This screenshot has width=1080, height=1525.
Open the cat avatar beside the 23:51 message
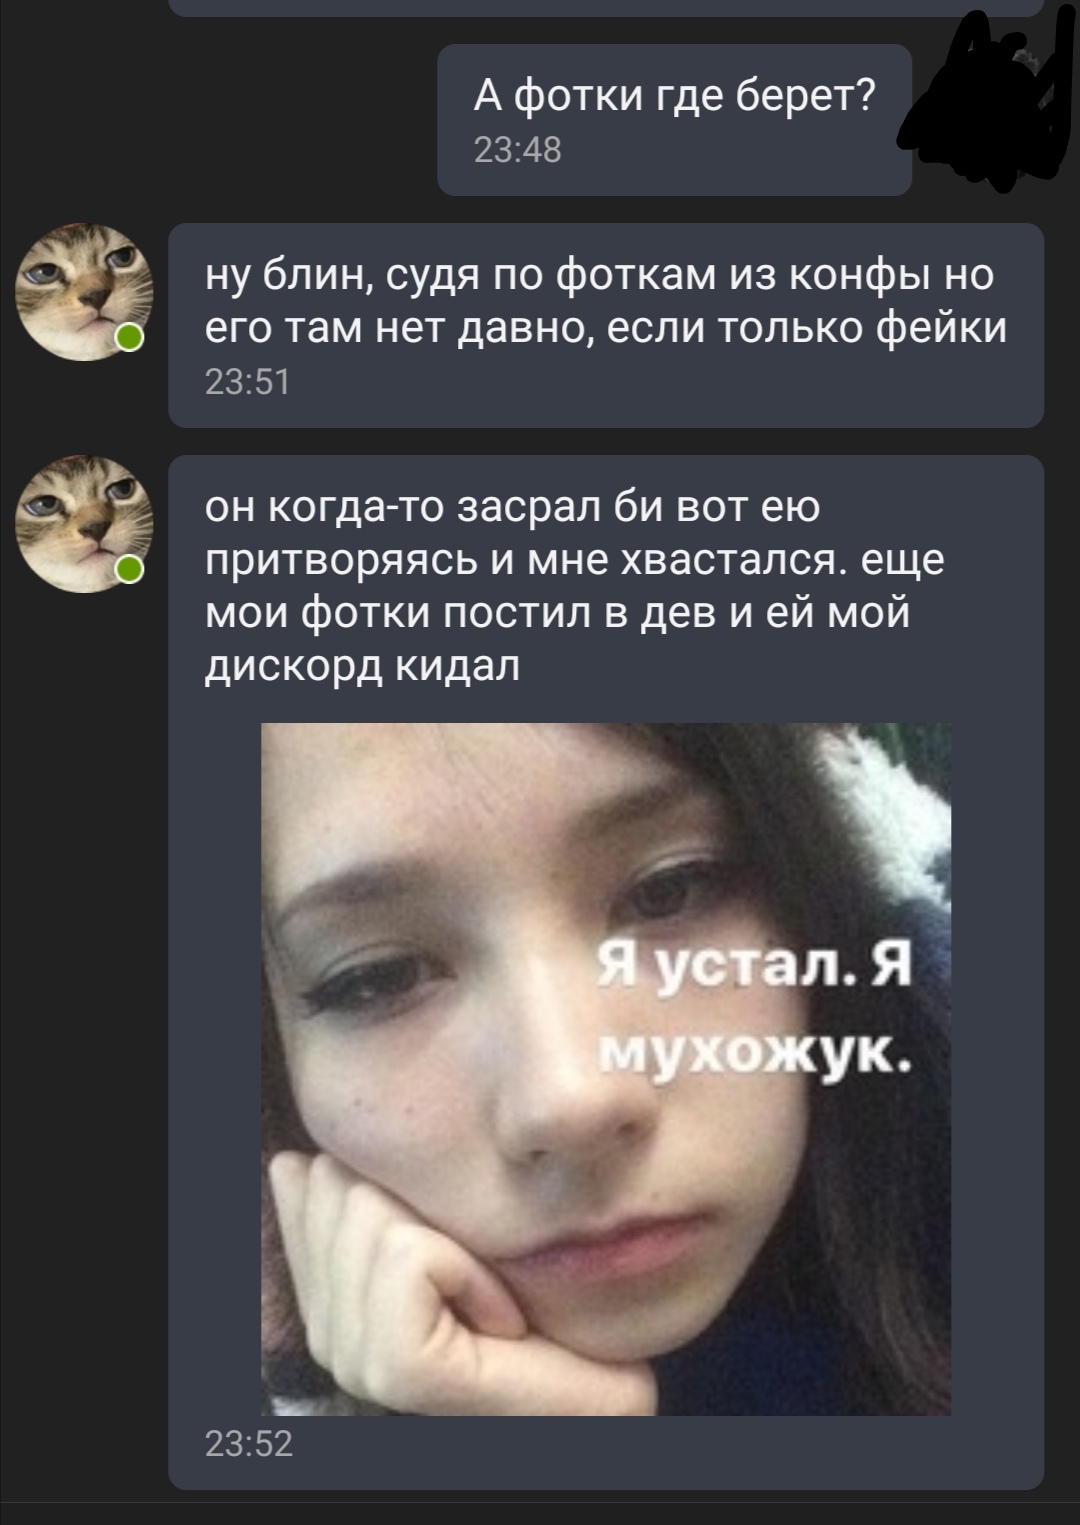tap(84, 292)
